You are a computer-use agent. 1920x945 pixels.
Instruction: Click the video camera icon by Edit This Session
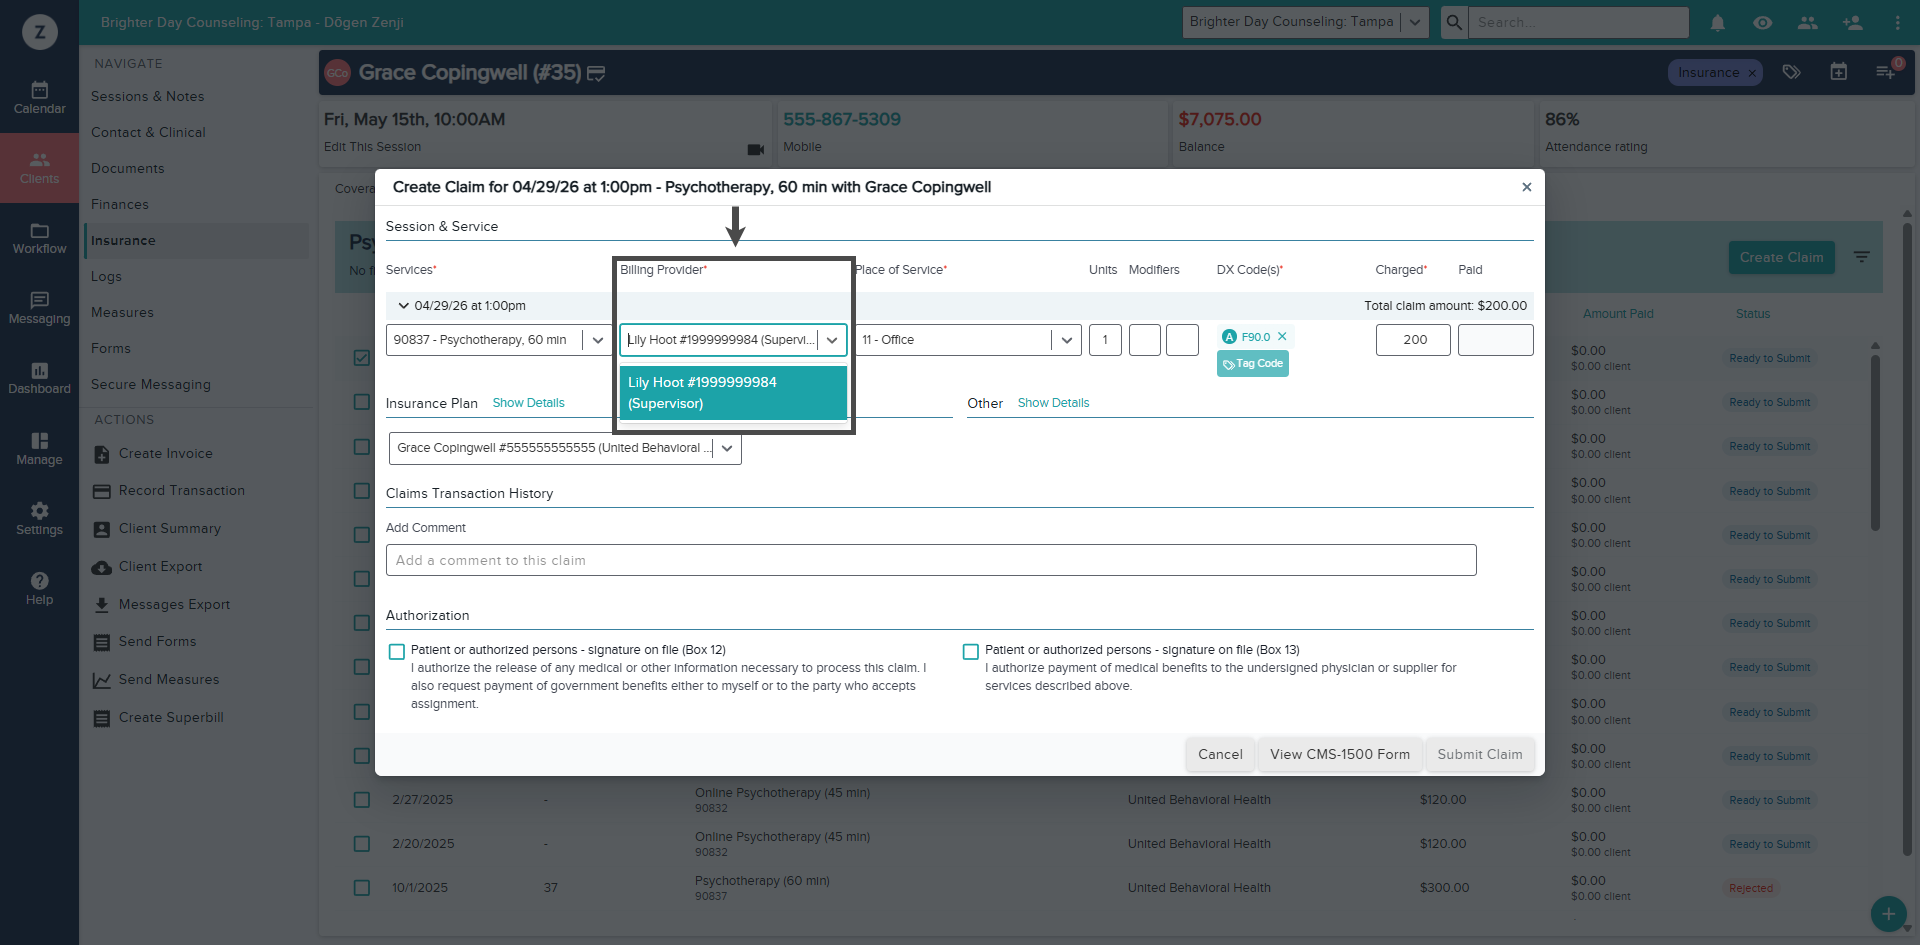click(x=755, y=149)
